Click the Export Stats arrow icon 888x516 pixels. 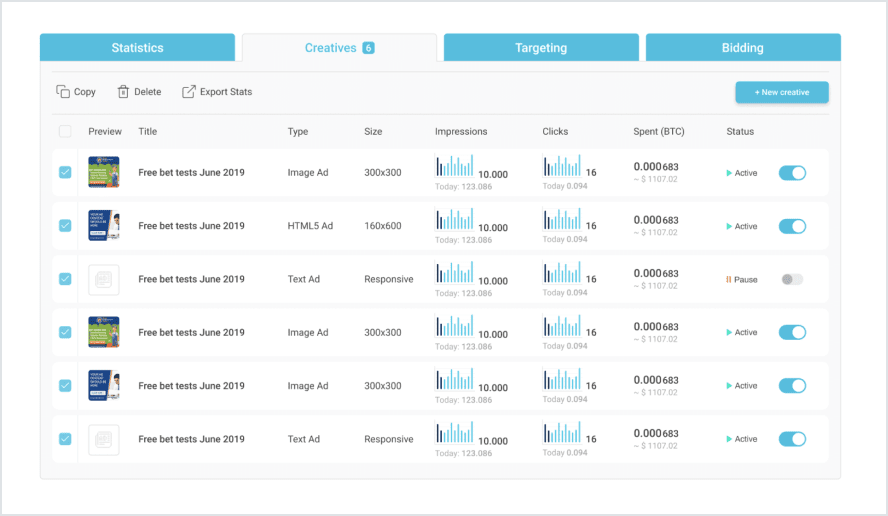189,91
